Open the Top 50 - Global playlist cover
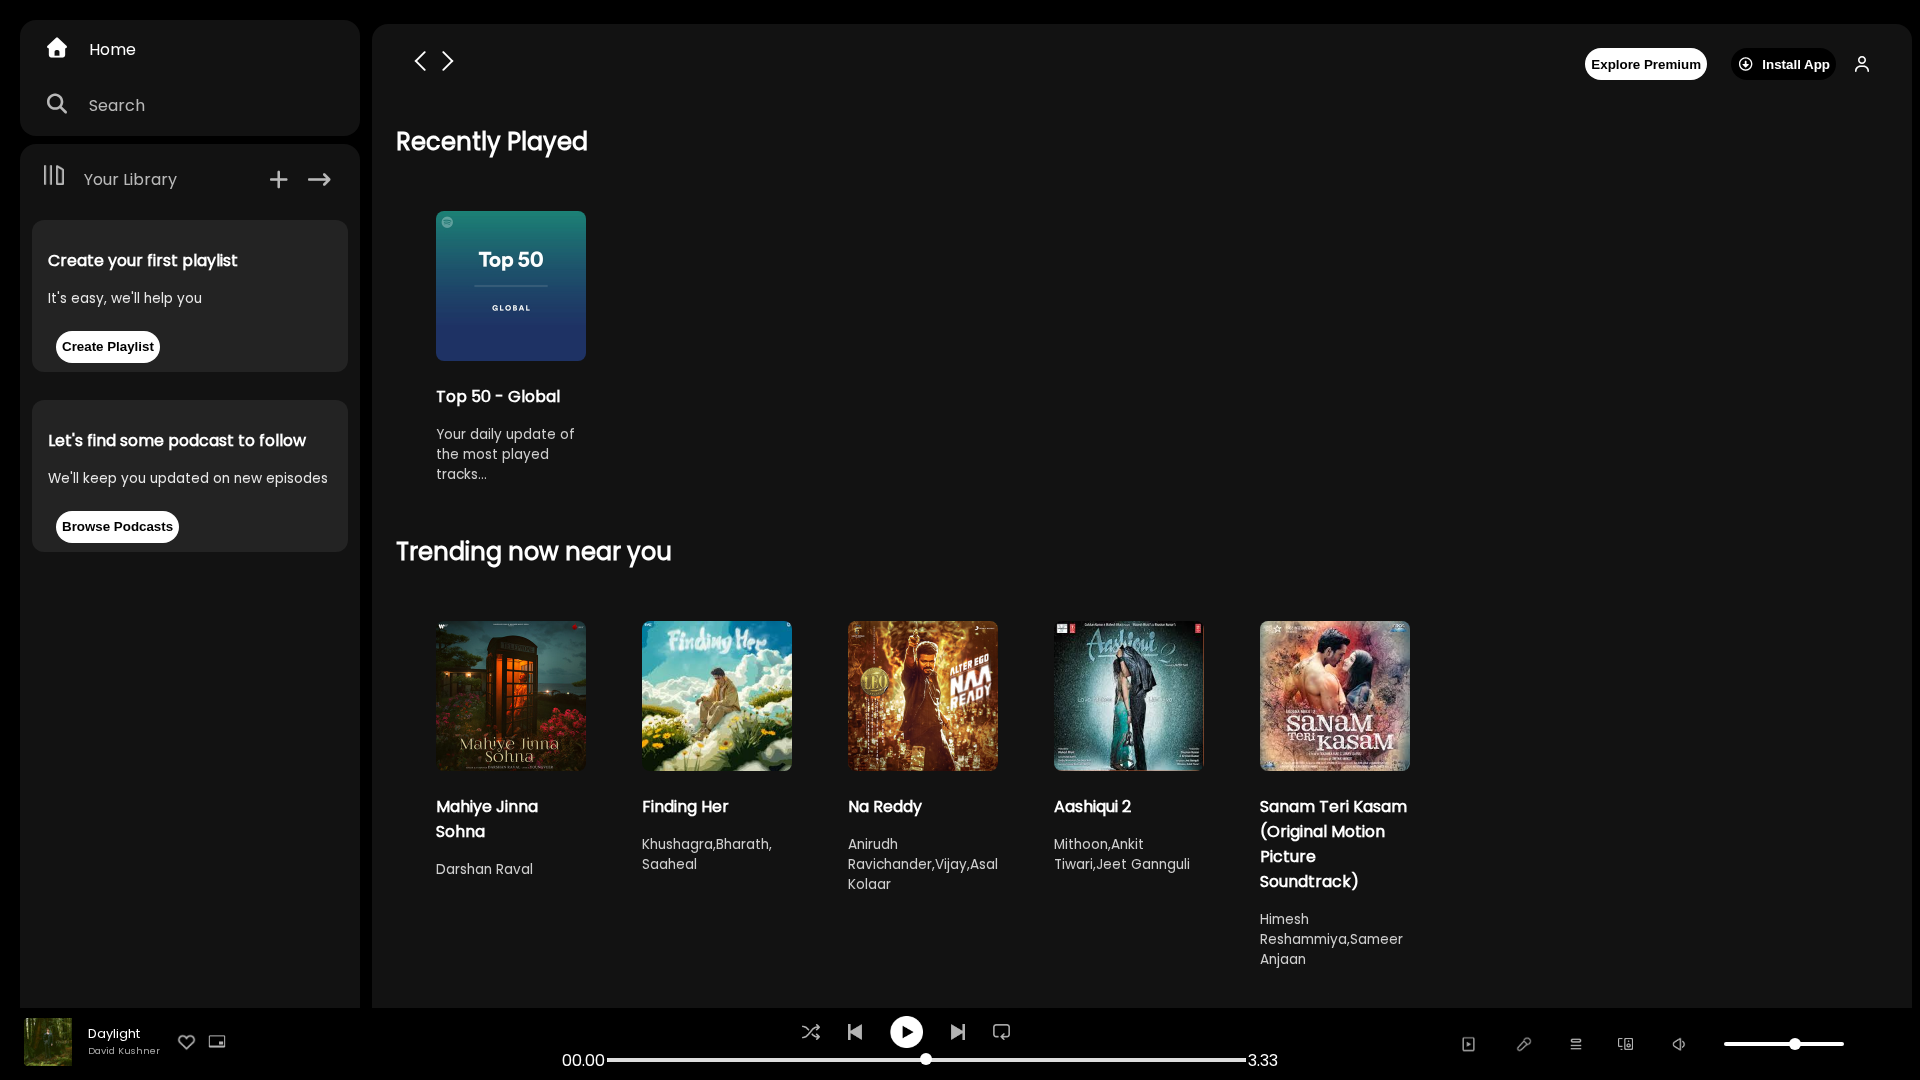 point(511,286)
